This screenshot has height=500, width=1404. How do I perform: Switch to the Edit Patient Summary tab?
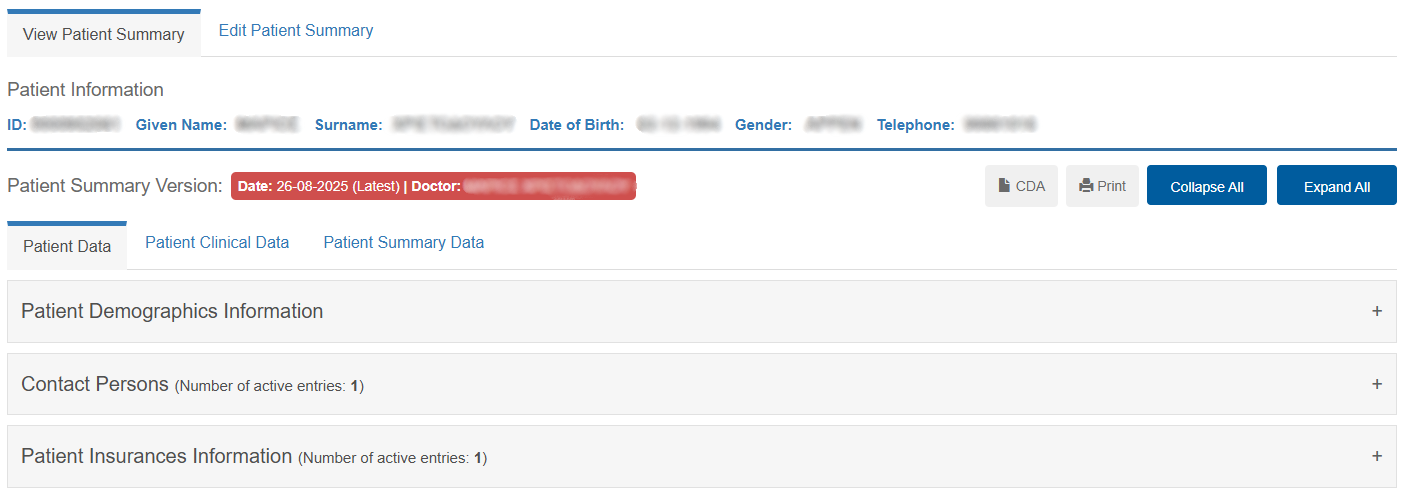pyautogui.click(x=296, y=31)
